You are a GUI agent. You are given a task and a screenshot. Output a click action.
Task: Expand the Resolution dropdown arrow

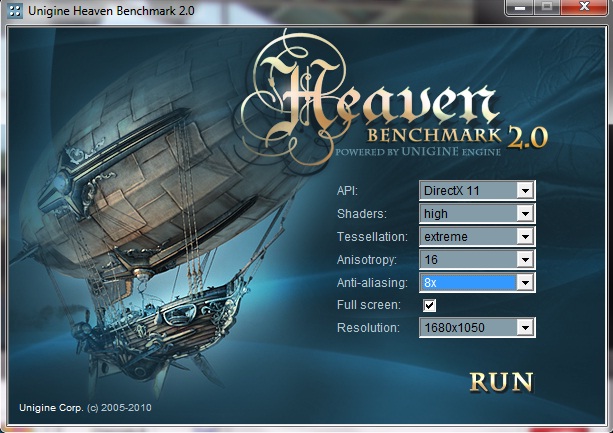[x=525, y=327]
